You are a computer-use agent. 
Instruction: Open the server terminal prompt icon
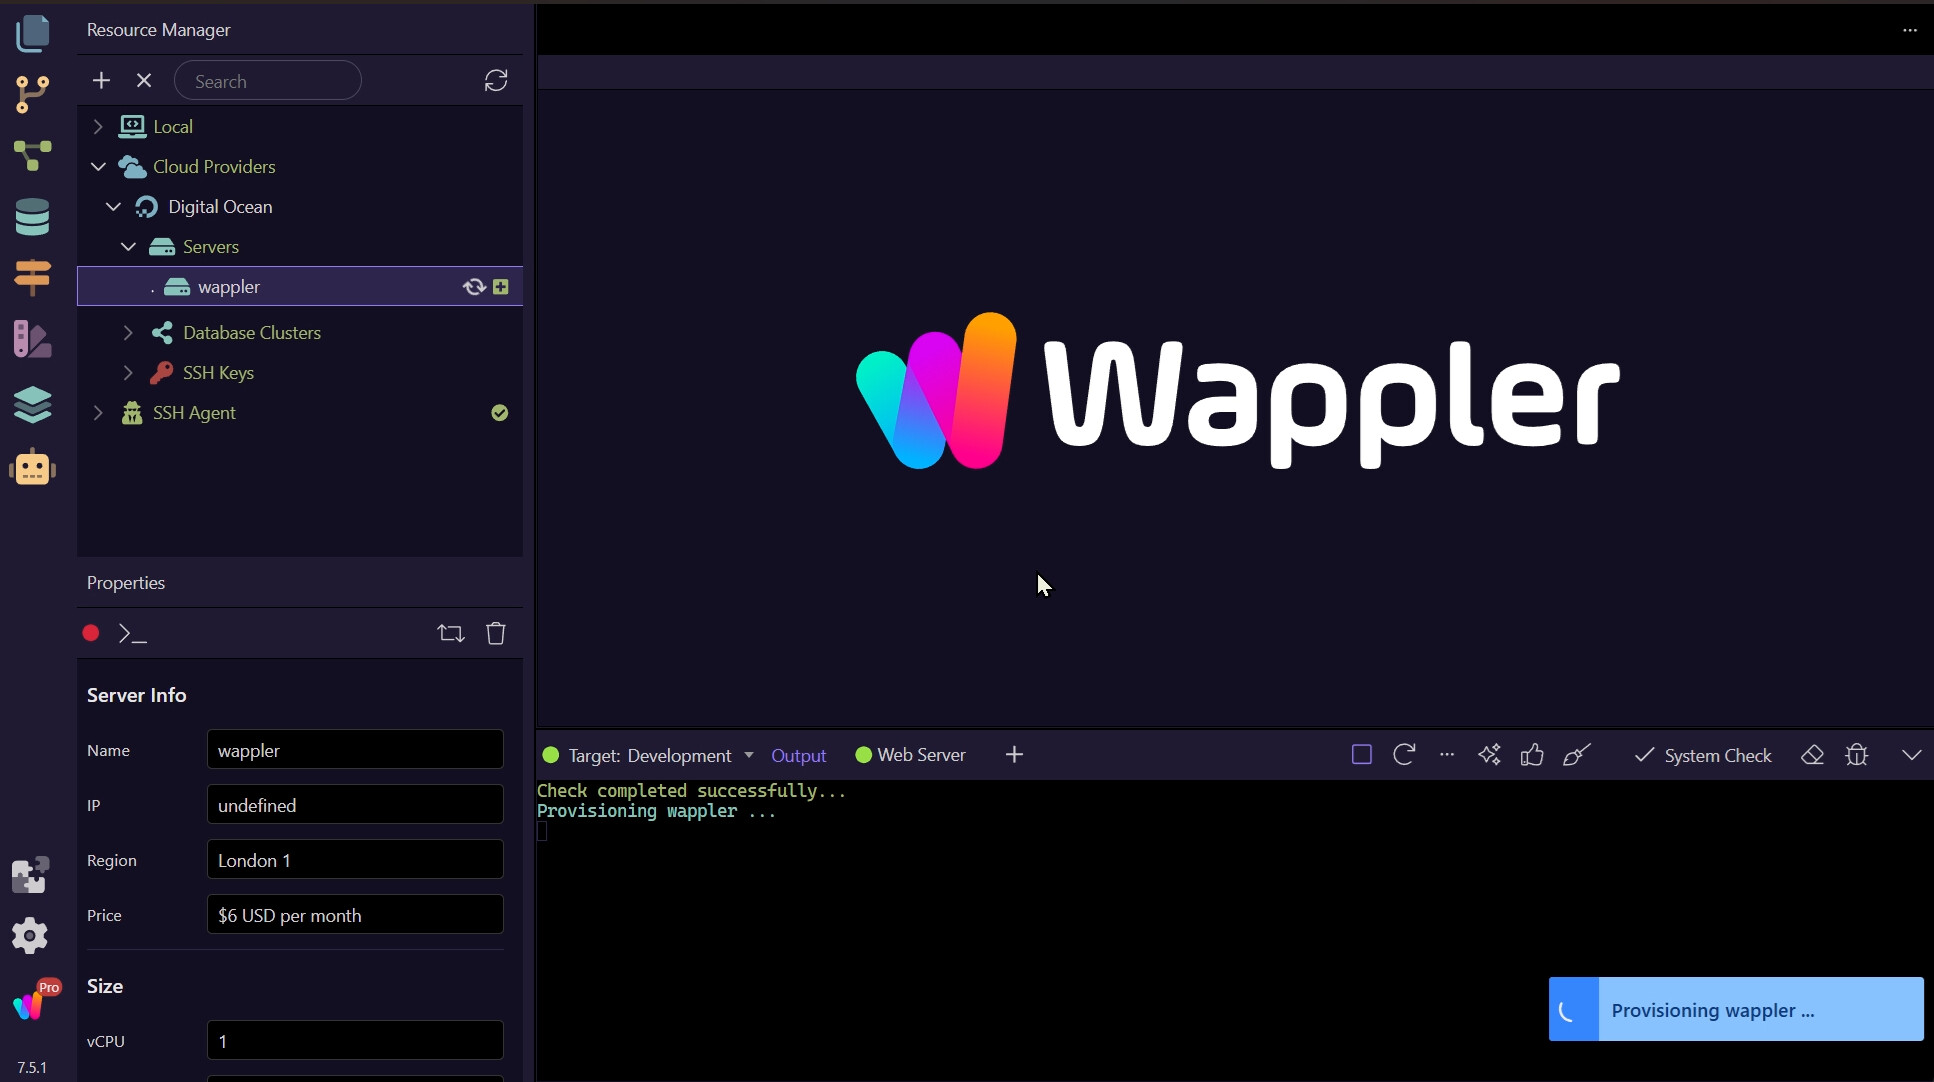133,633
